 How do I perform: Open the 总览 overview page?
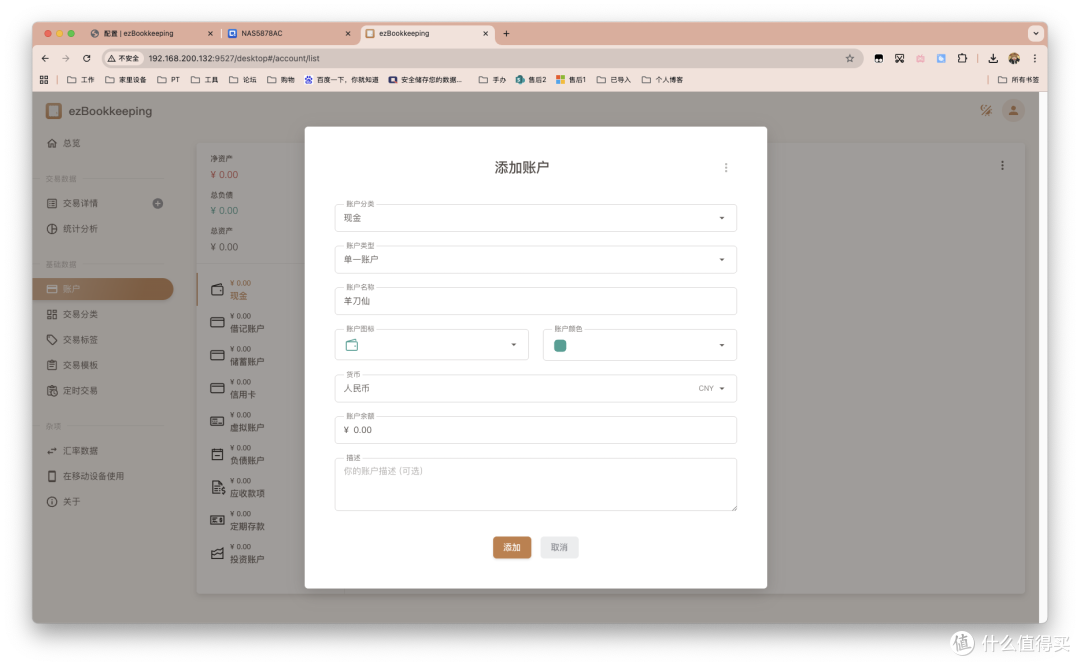(x=64, y=143)
